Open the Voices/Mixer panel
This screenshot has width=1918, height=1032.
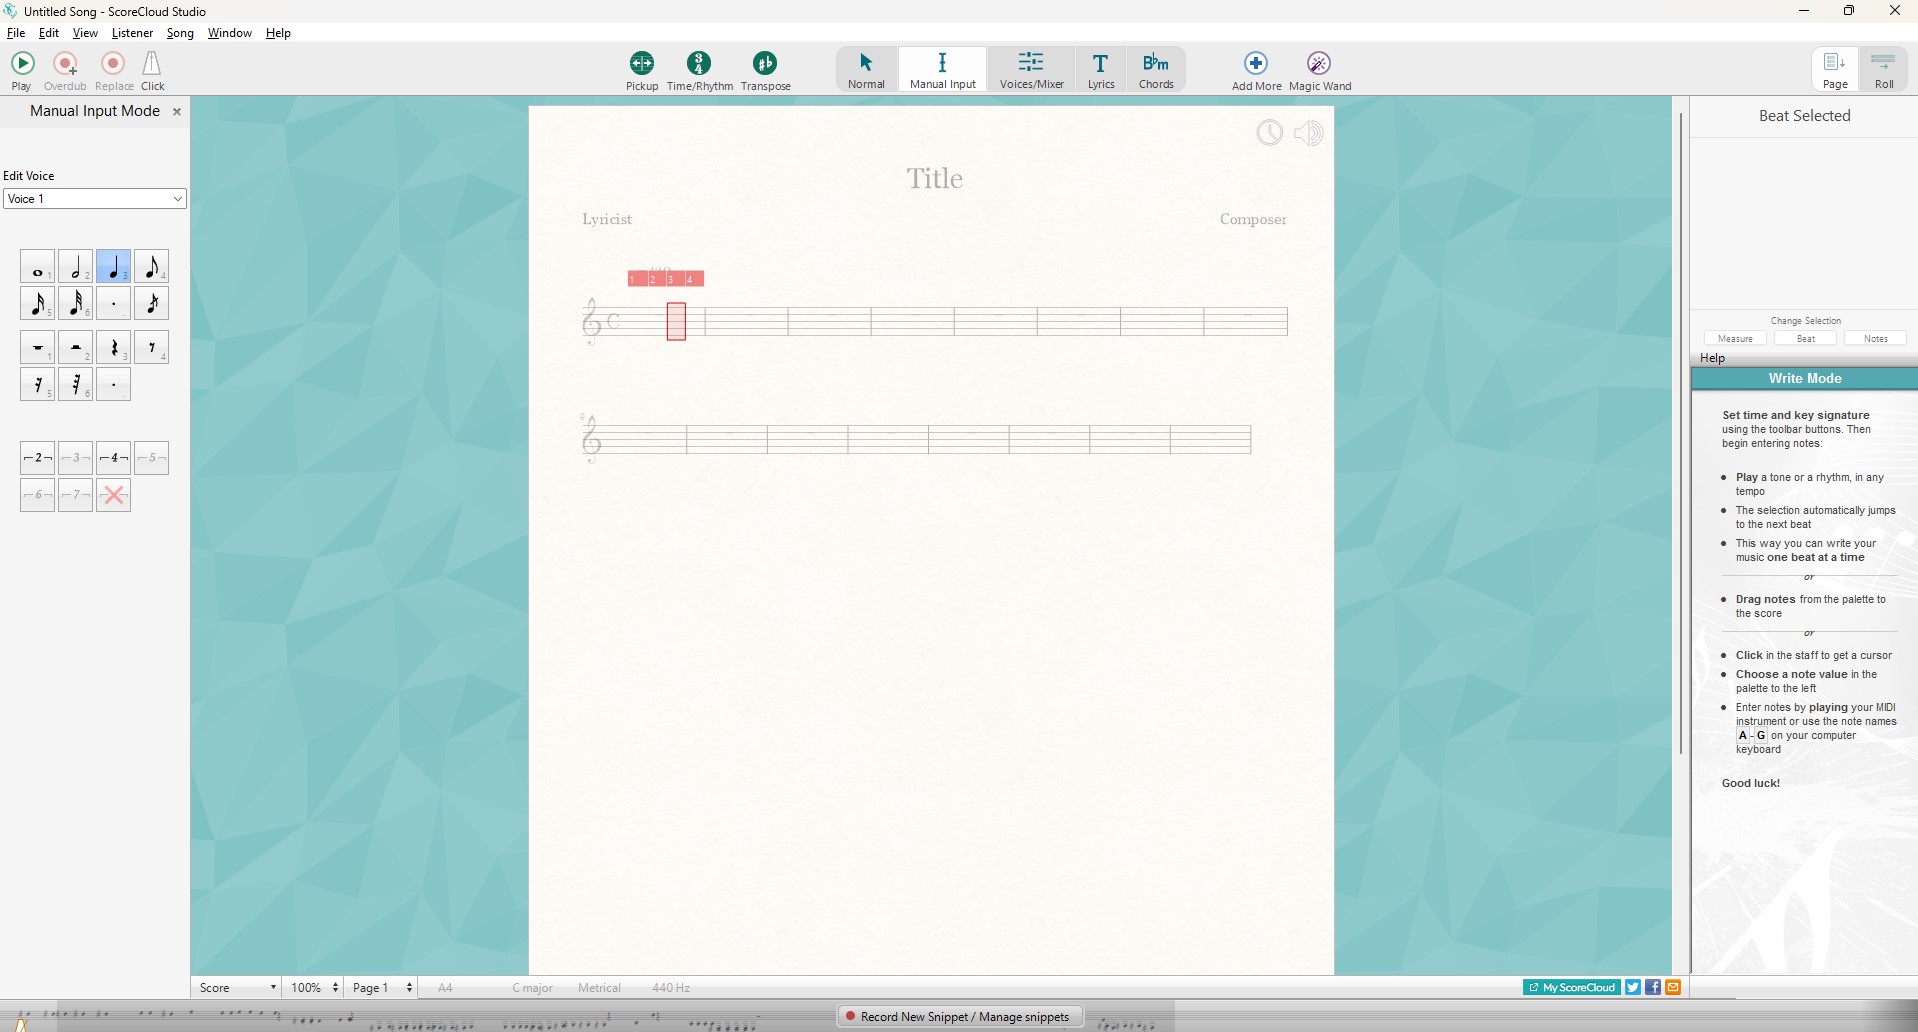click(1031, 70)
